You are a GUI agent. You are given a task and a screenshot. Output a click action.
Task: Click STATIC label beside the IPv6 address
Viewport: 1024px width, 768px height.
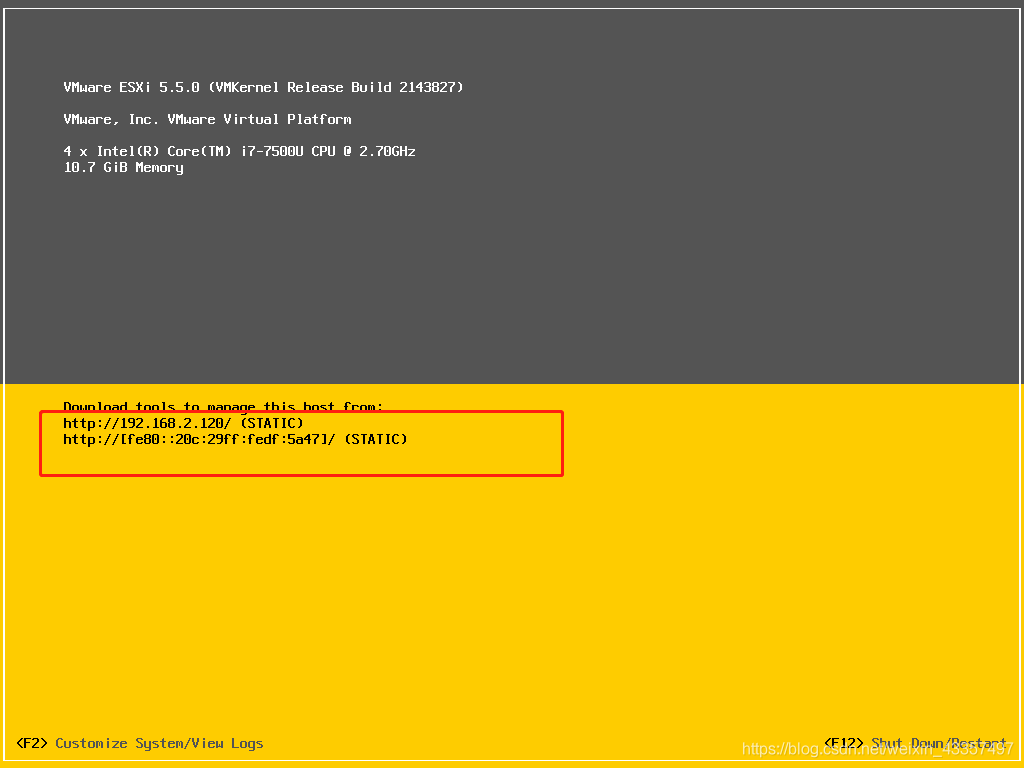pos(375,439)
